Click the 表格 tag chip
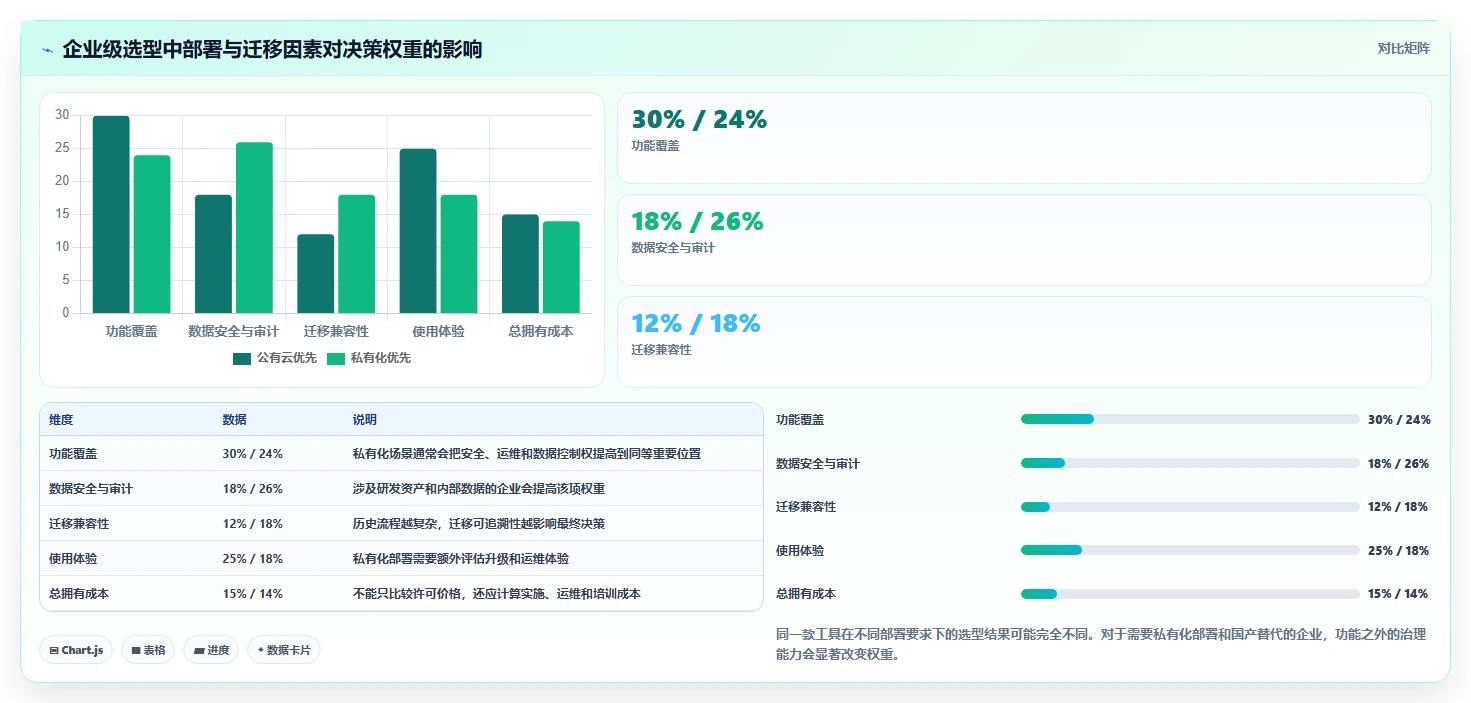The width and height of the screenshot is (1471, 703). pos(148,650)
